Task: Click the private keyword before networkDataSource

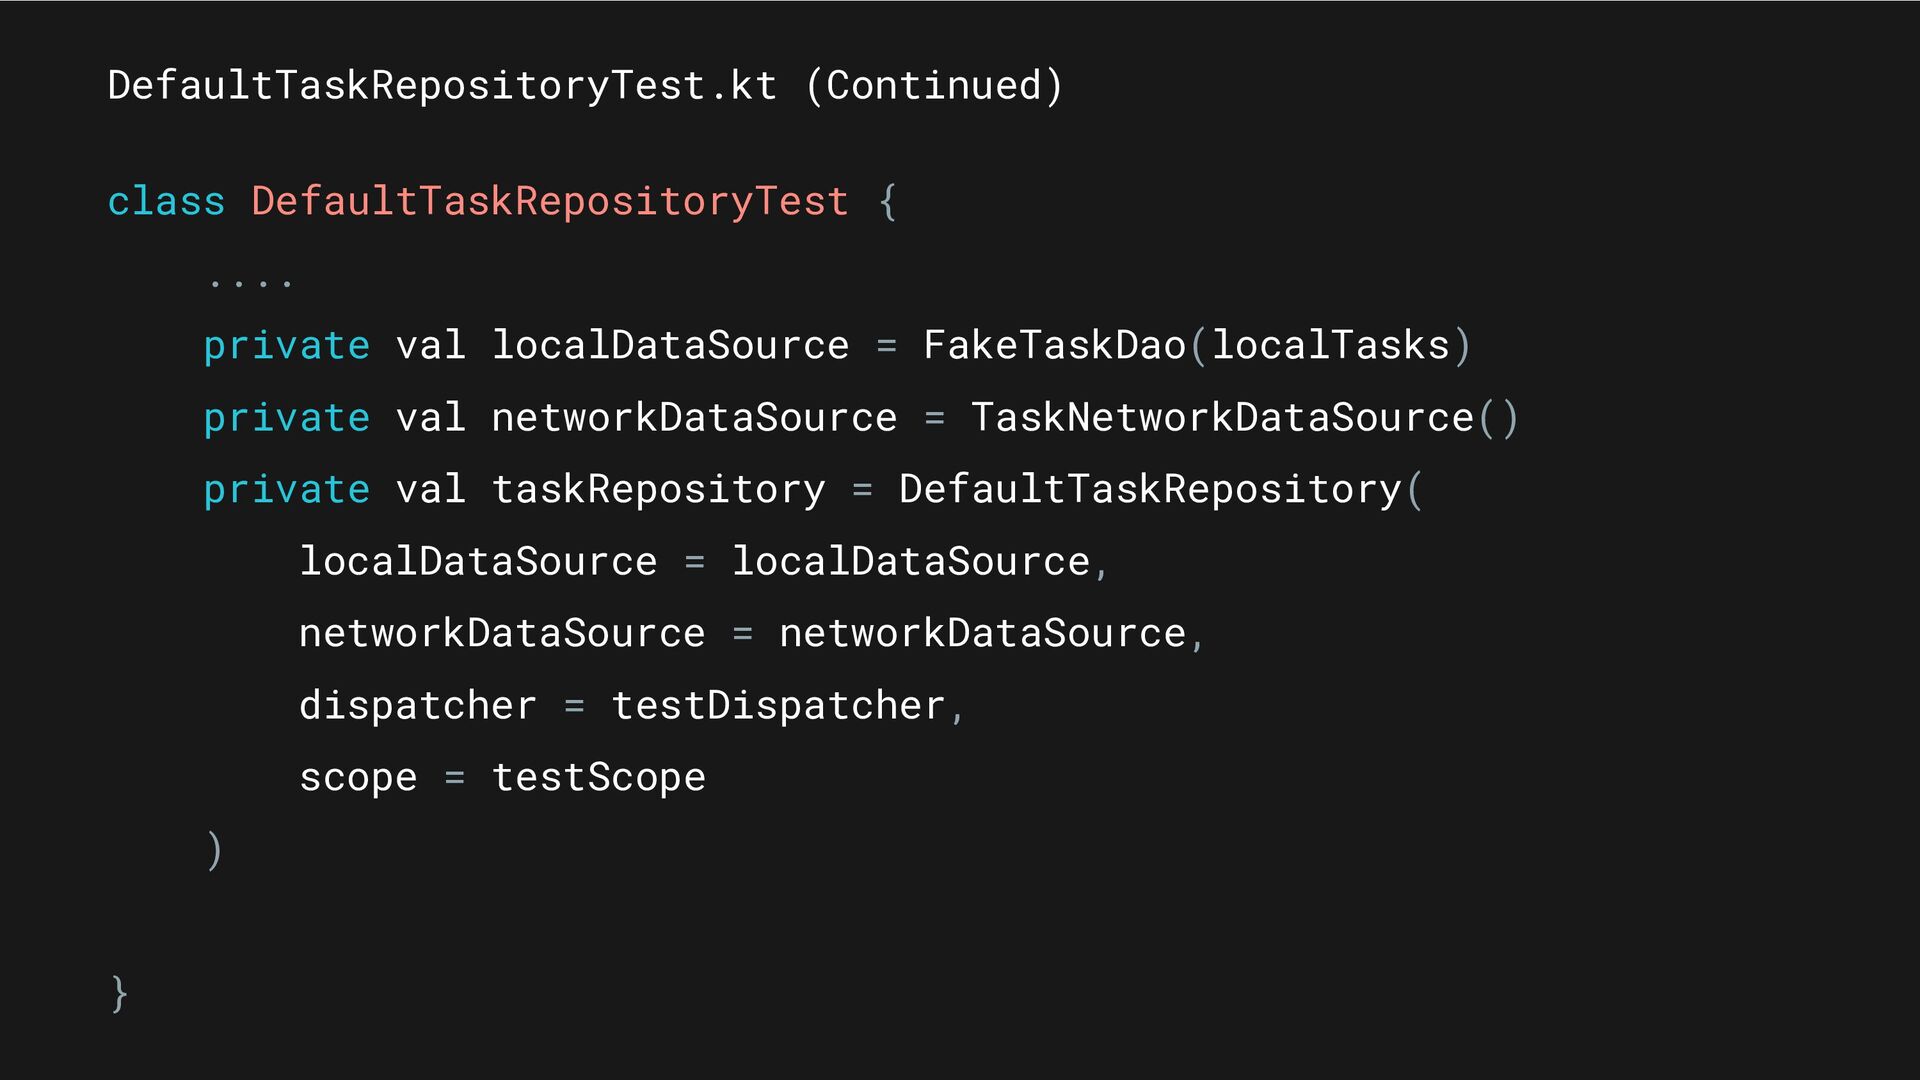Action: (286, 418)
